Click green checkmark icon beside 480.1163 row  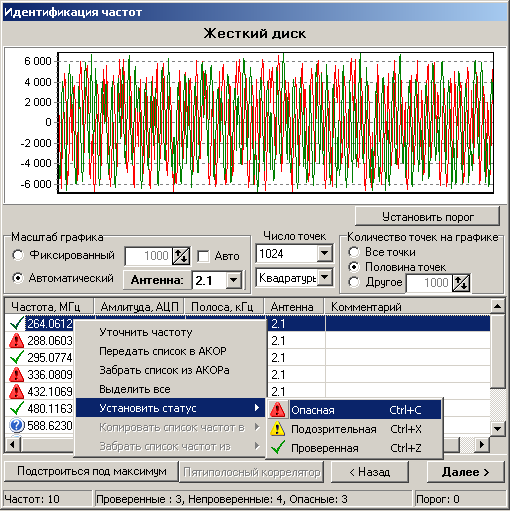coord(17,408)
